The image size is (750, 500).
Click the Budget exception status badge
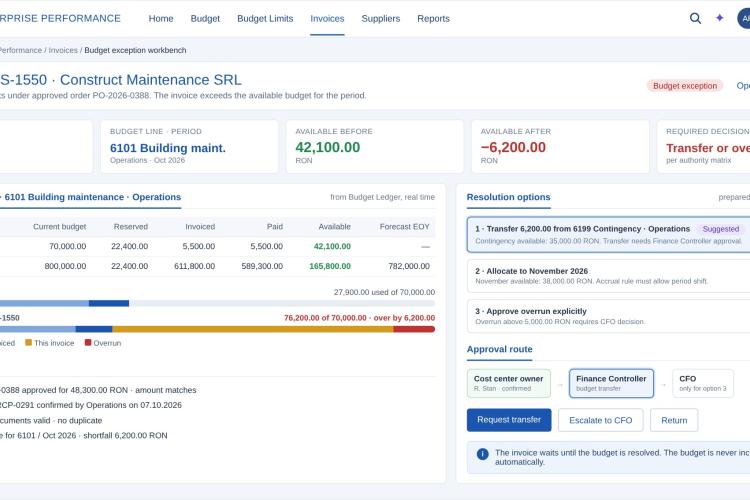coord(685,86)
